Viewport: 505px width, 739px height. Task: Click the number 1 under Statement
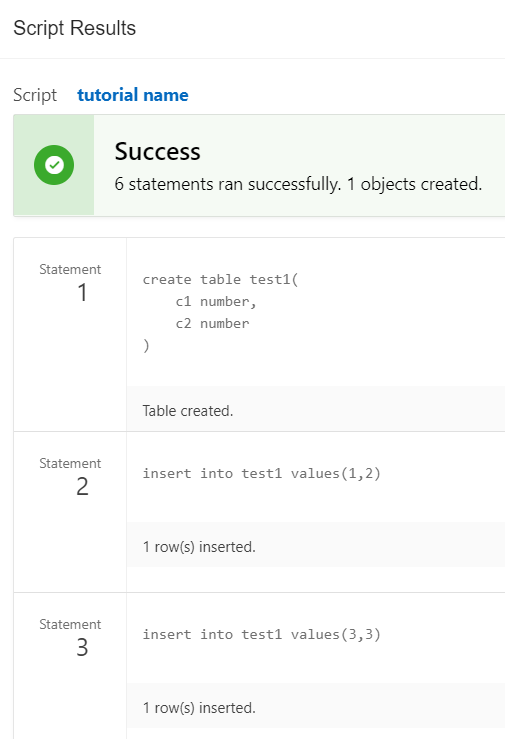coord(82,293)
